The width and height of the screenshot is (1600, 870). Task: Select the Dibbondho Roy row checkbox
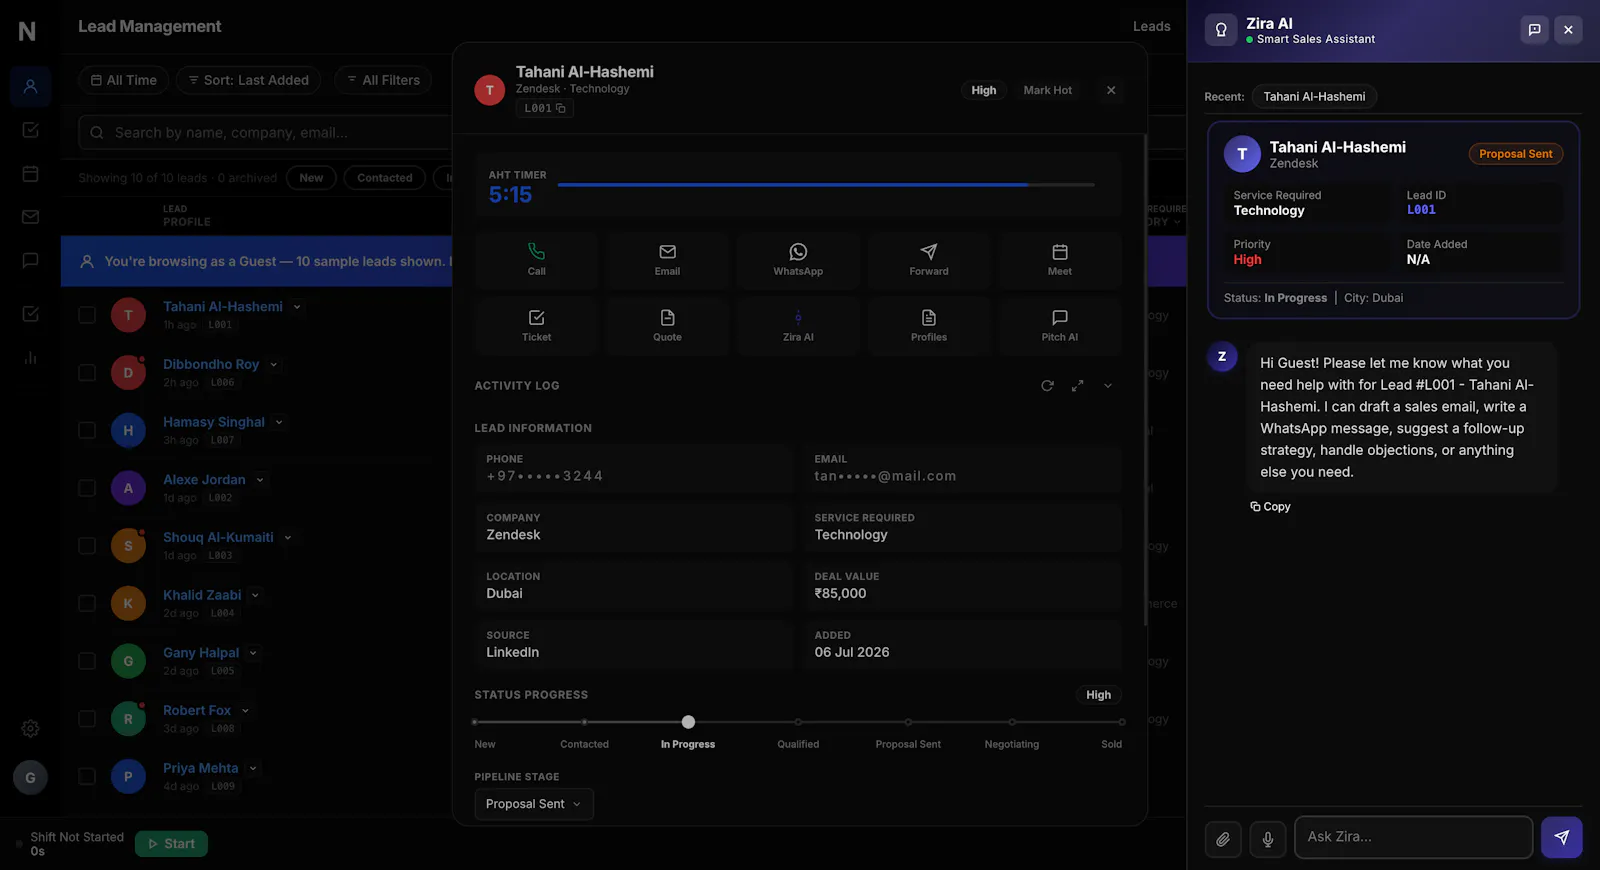click(x=87, y=373)
